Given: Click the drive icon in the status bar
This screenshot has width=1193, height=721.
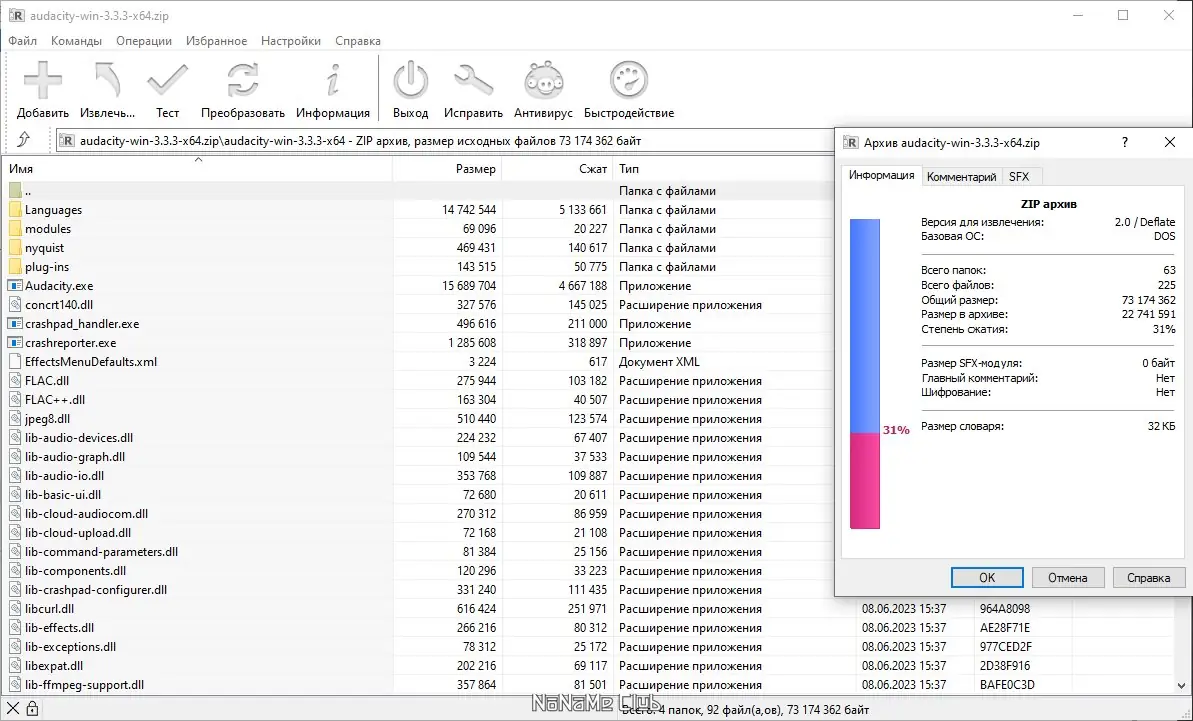Looking at the screenshot, I should click(14, 710).
